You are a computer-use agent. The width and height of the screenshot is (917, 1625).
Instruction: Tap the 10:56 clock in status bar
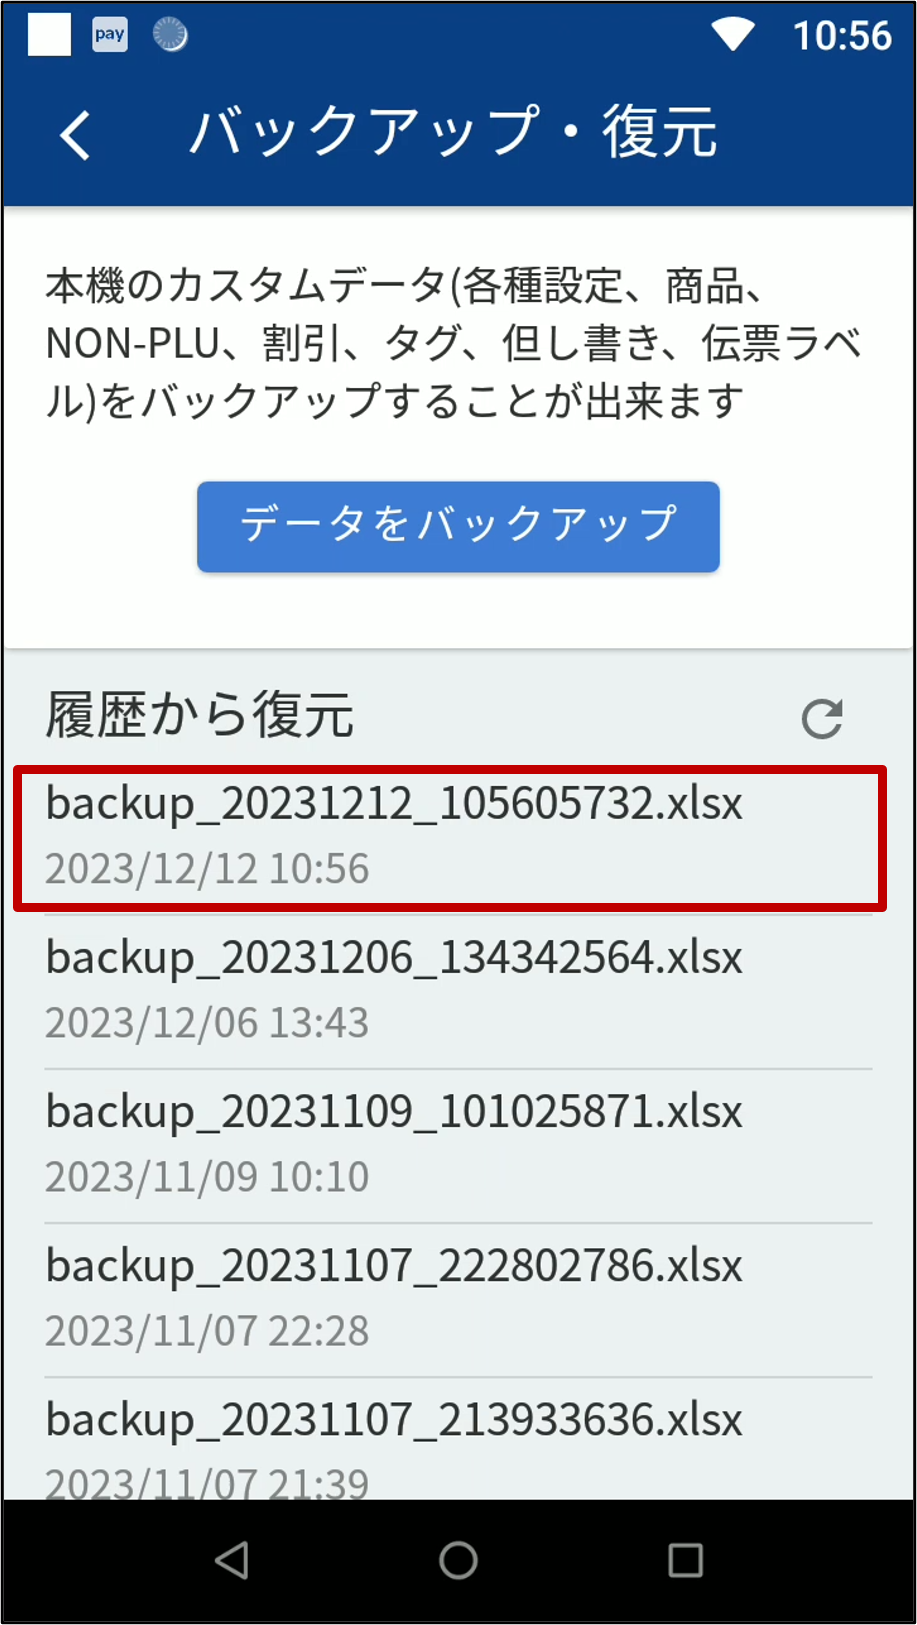842,36
